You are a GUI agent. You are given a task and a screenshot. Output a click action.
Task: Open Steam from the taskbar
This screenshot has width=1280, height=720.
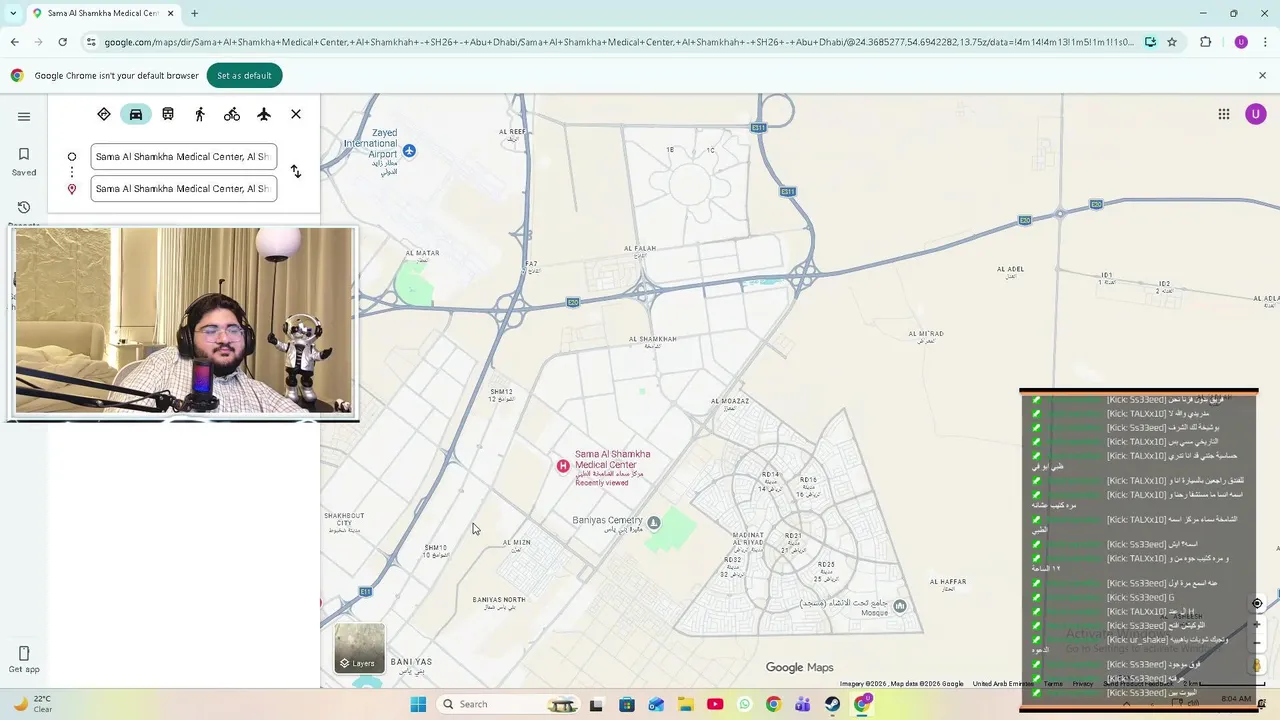pos(832,704)
